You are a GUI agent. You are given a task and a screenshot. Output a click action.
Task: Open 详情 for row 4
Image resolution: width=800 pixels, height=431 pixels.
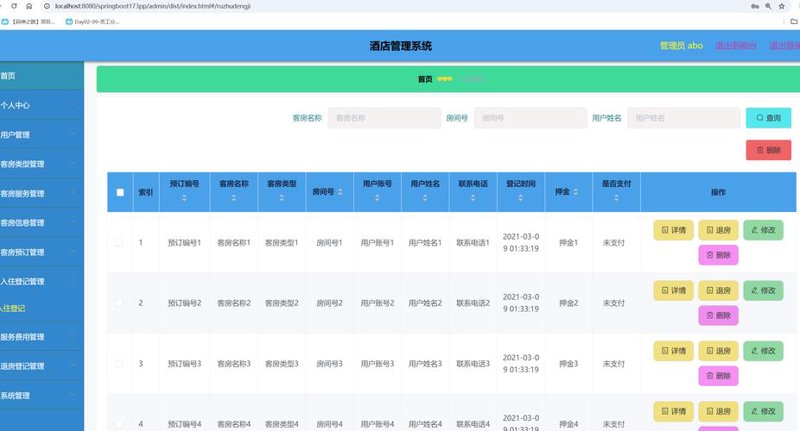[673, 411]
